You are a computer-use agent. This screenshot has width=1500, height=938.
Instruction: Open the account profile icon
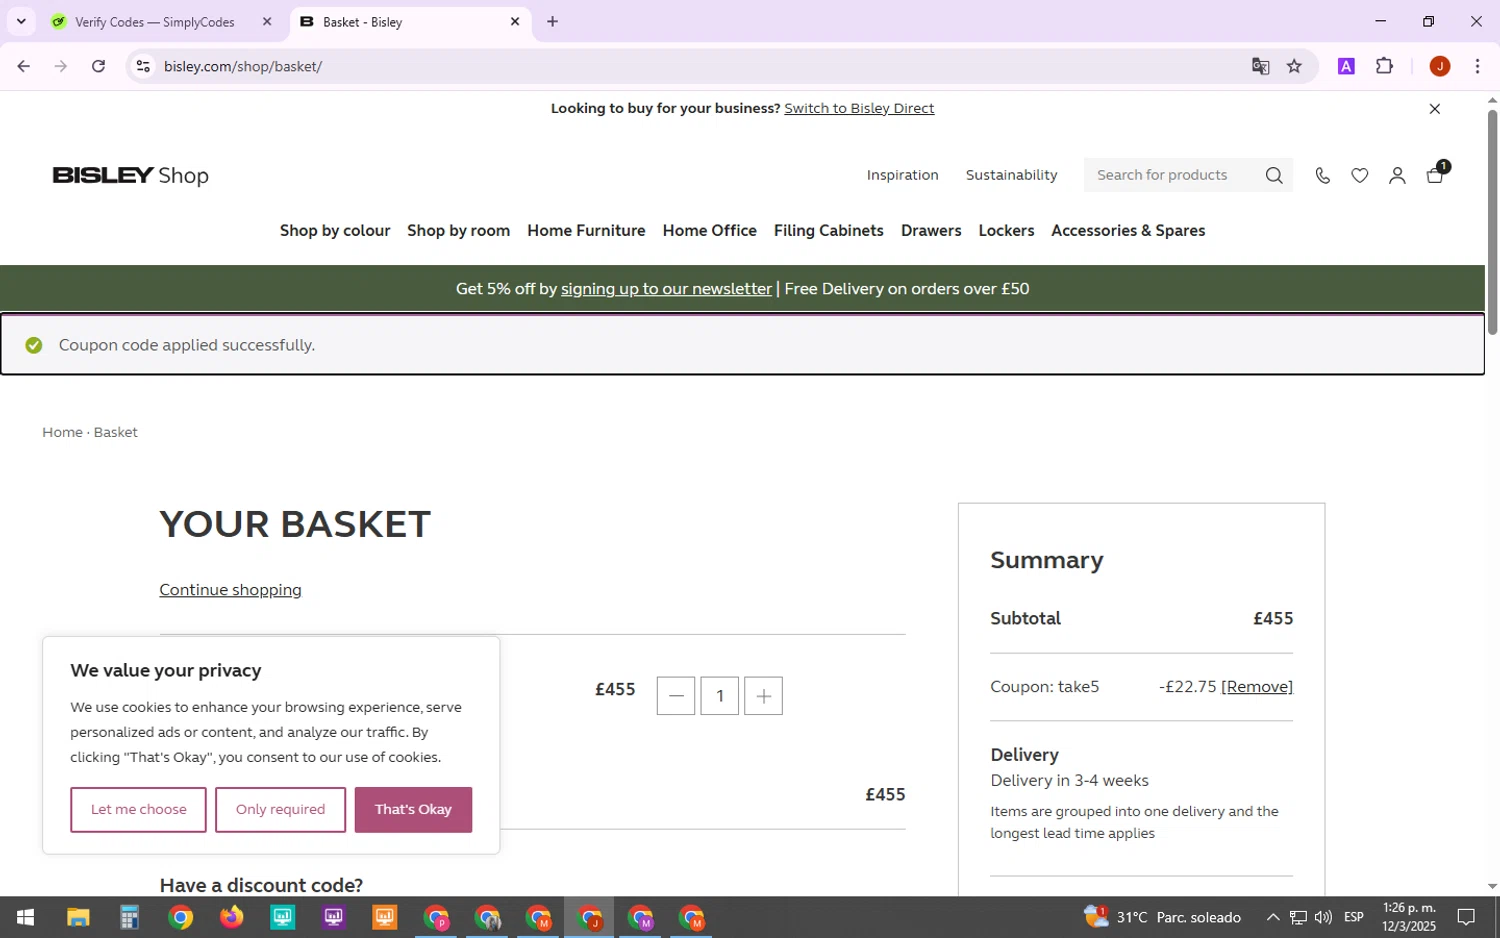(x=1397, y=176)
